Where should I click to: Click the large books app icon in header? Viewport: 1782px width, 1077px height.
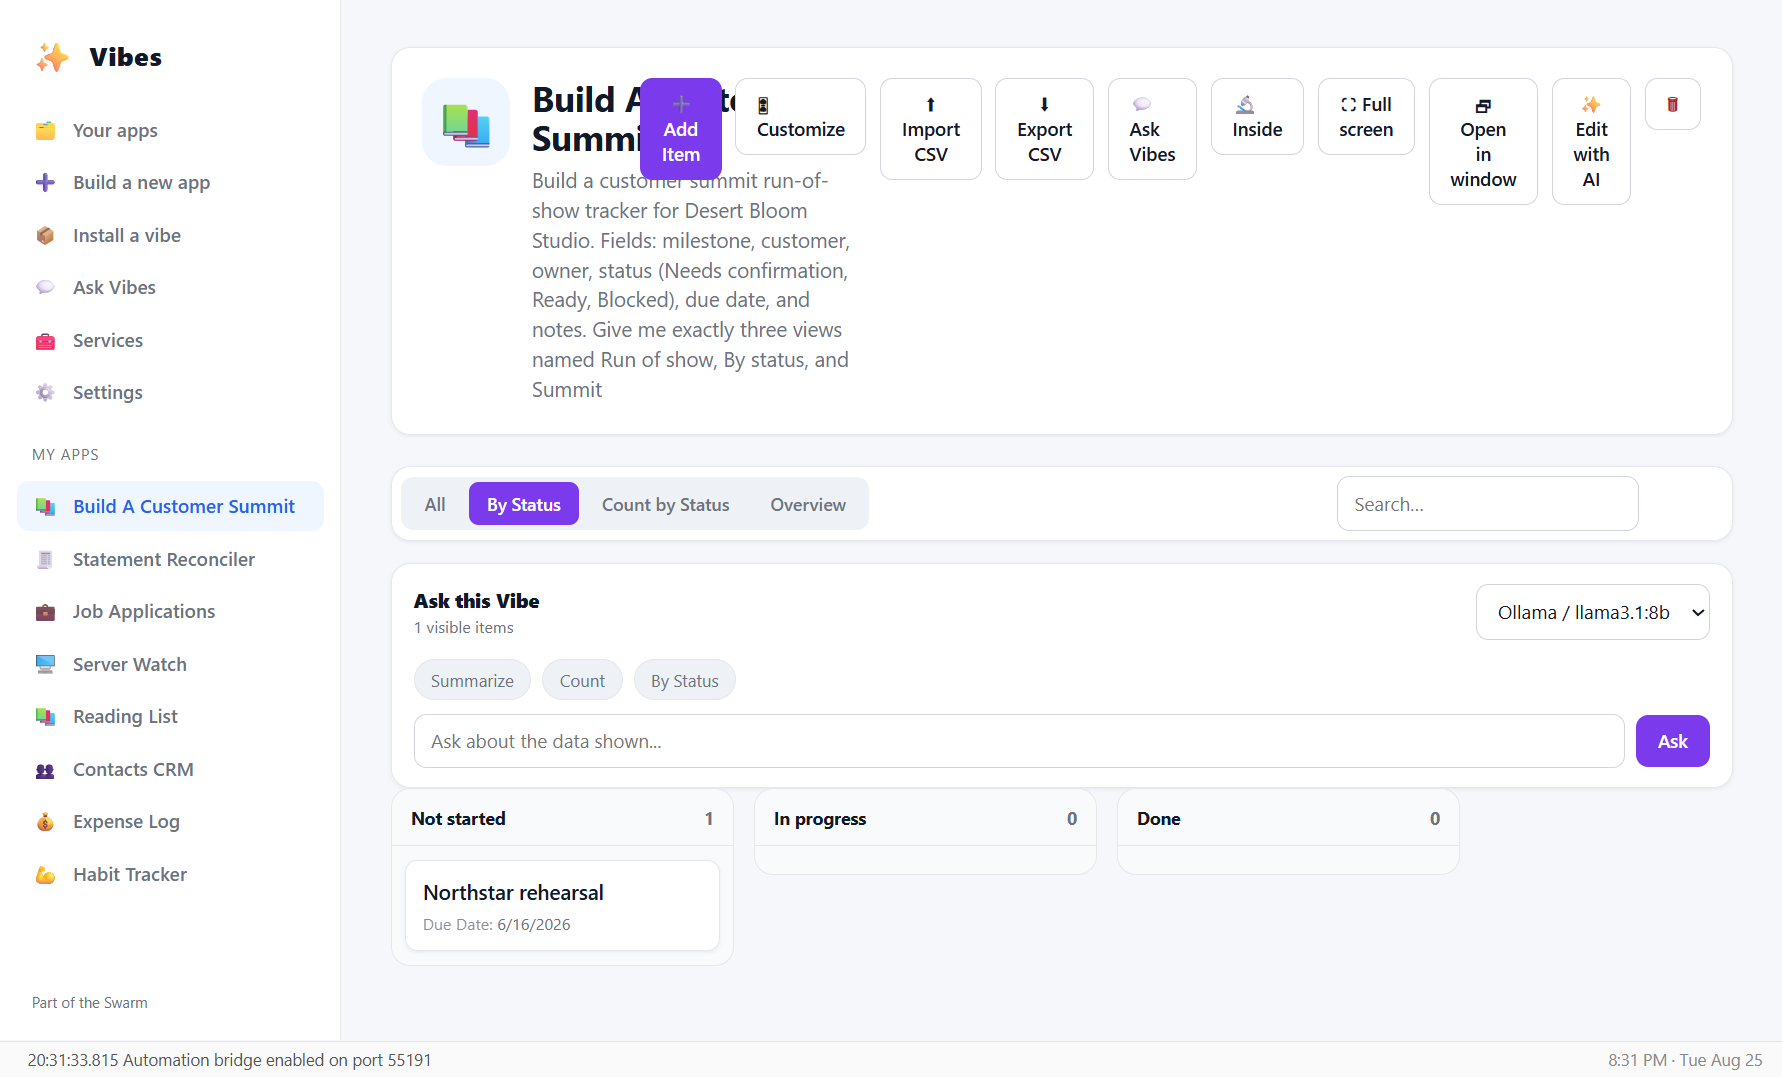466,122
